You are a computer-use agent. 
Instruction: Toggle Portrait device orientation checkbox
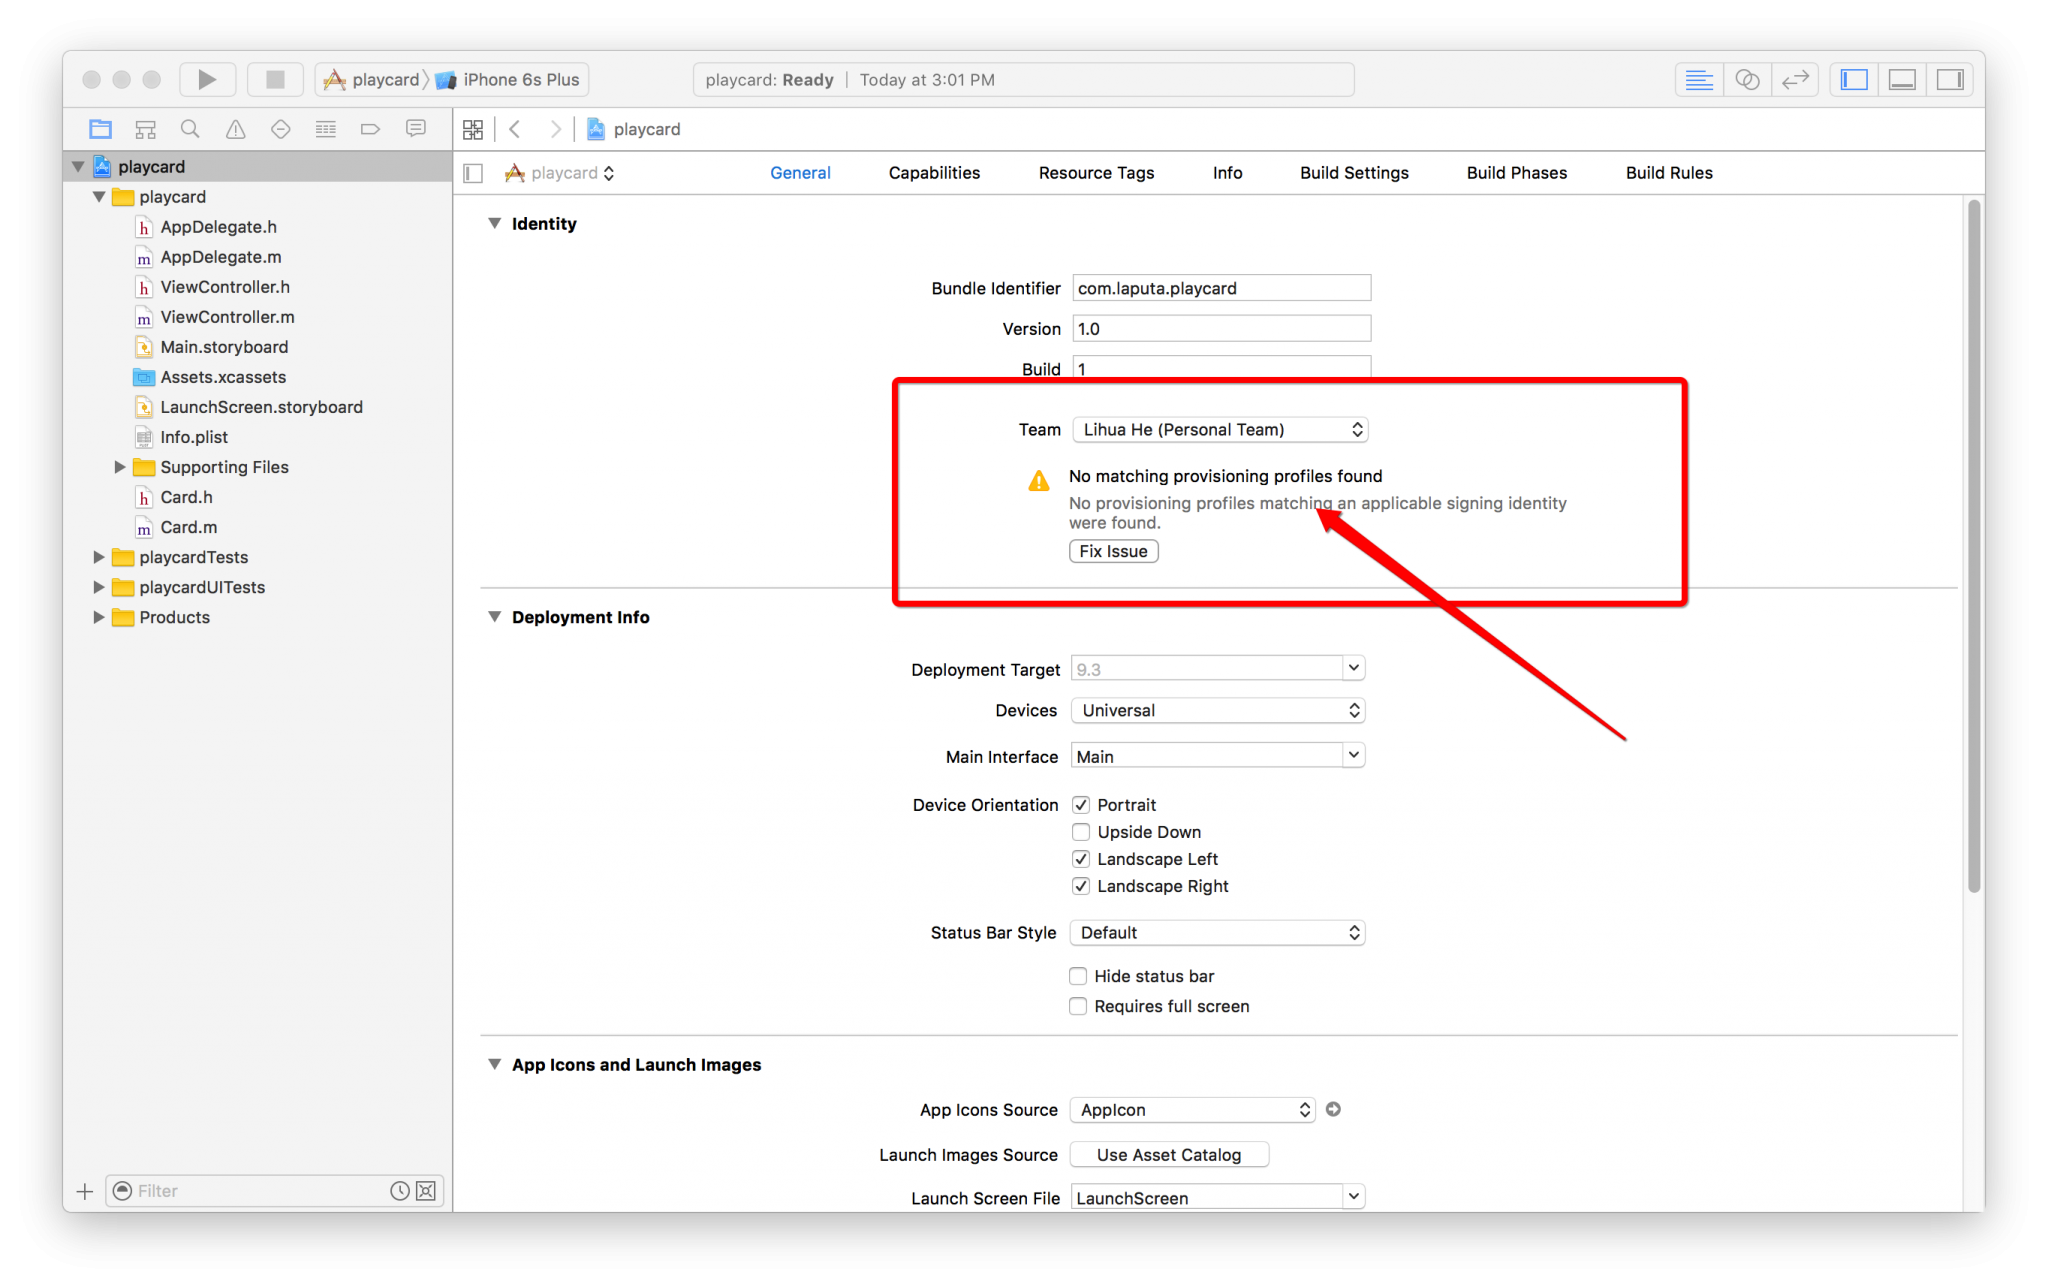(x=1080, y=802)
